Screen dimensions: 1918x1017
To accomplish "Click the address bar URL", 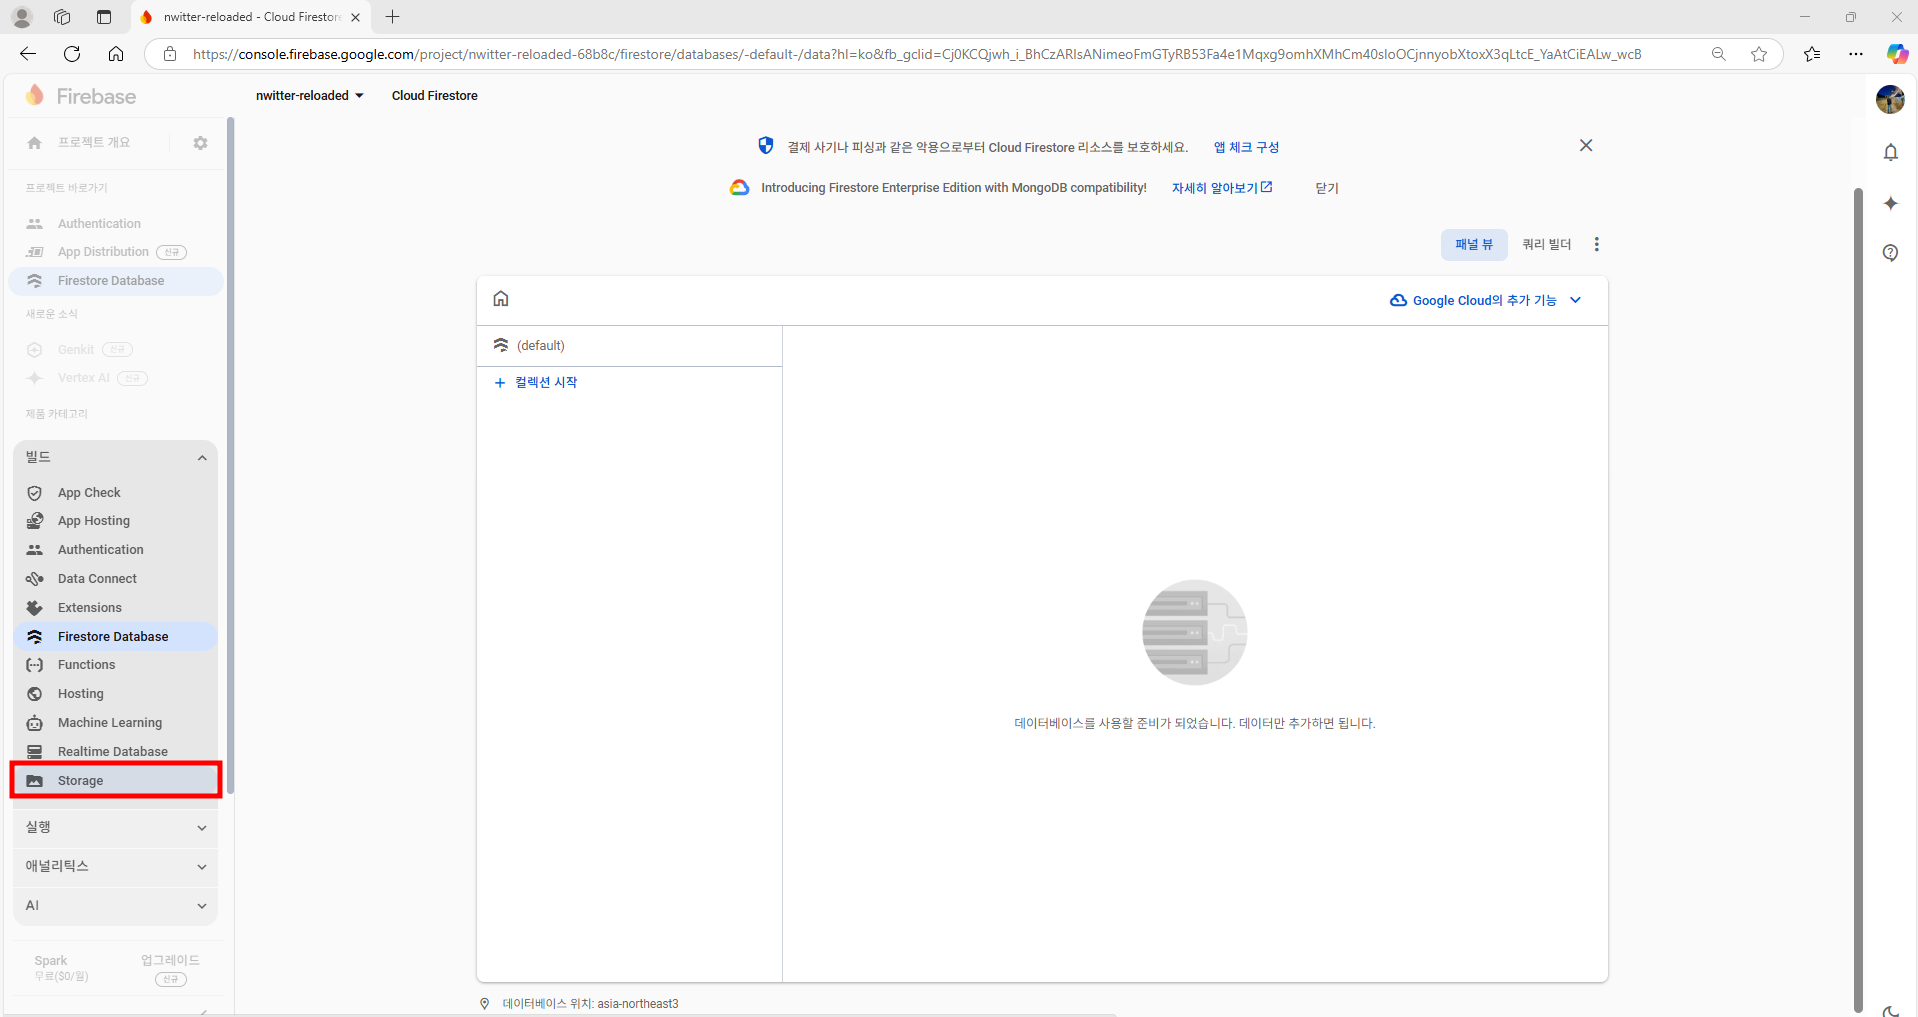I will [916, 54].
